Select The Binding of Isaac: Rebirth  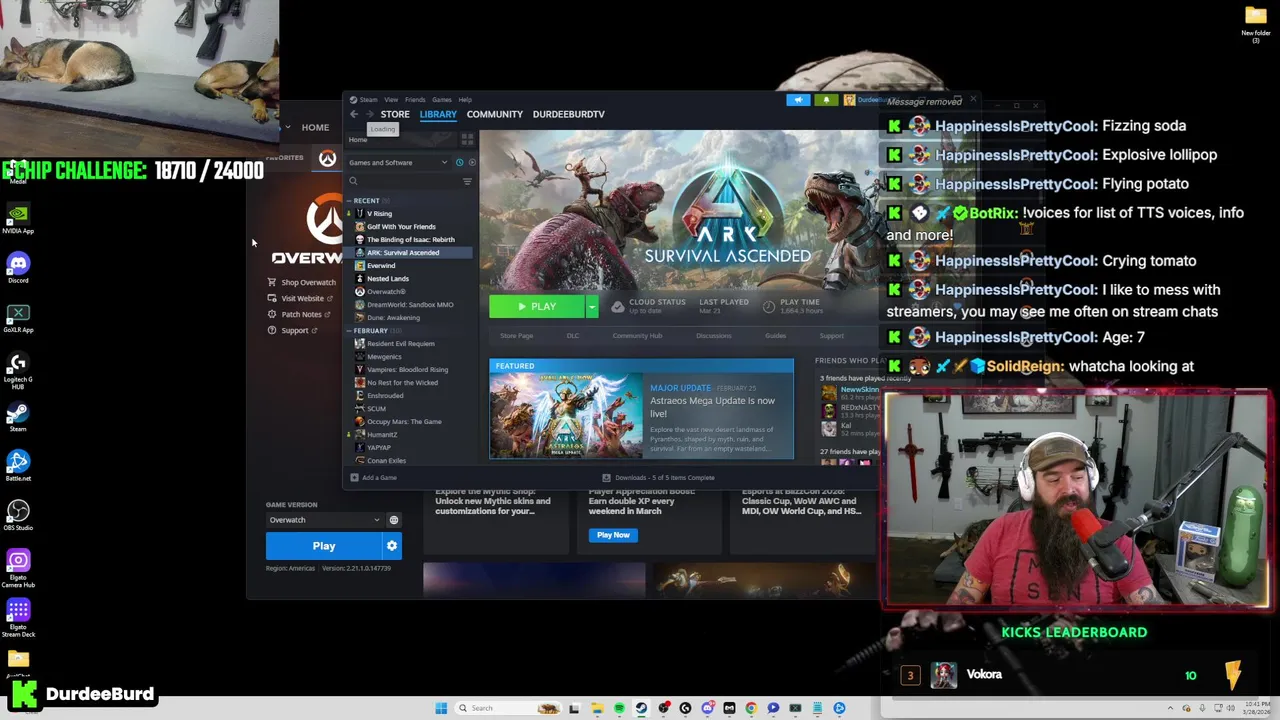click(x=410, y=240)
